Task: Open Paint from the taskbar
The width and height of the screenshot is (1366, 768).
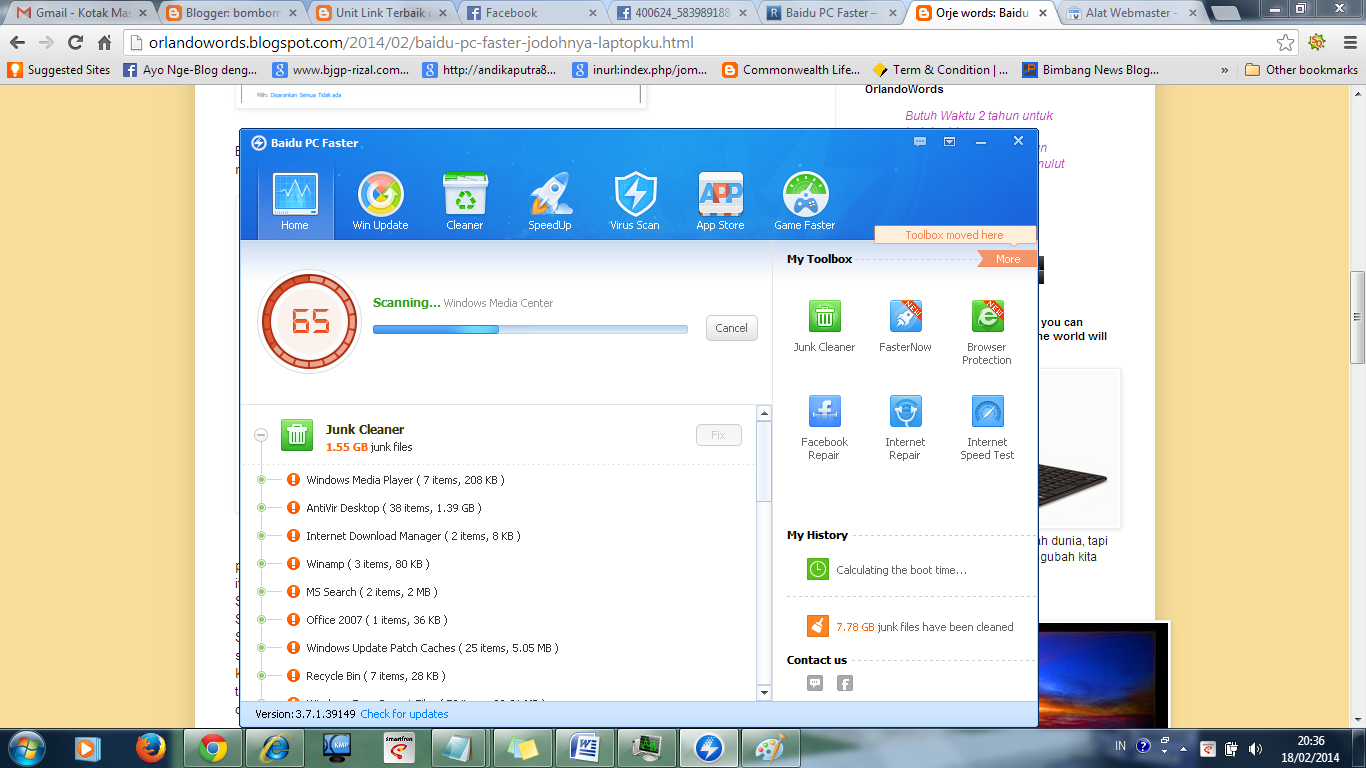Action: point(770,747)
